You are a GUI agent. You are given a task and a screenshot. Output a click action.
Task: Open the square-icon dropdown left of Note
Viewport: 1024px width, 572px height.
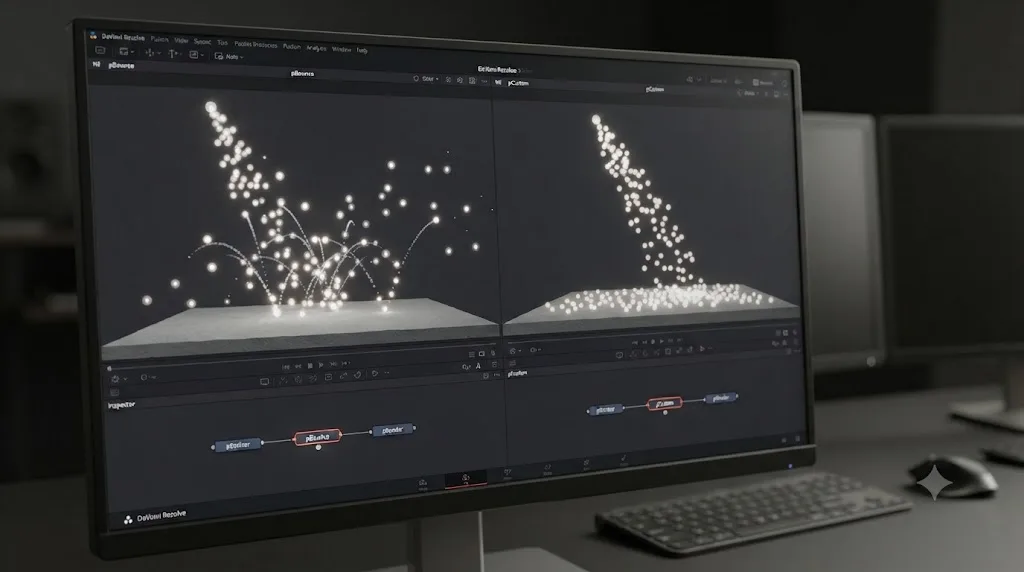click(196, 55)
